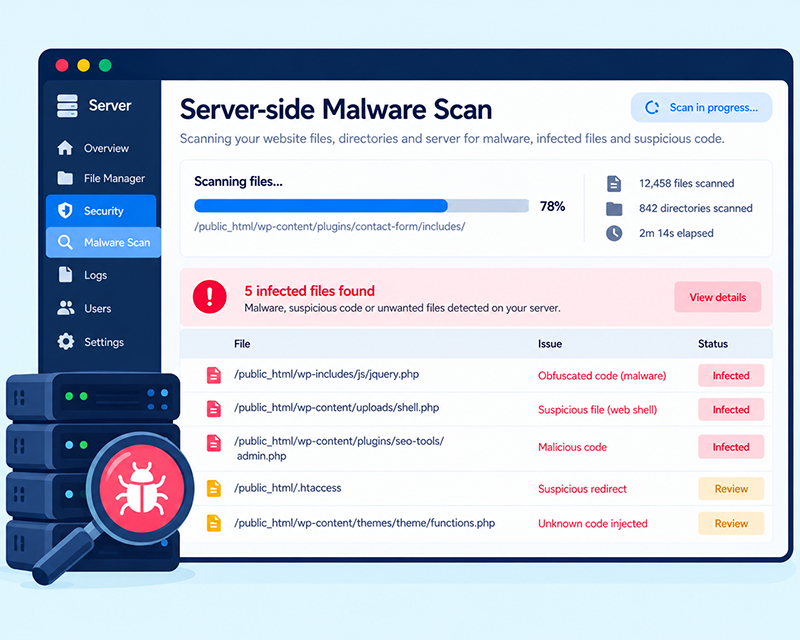Click the Suspicious redirect issue text
Screen dimensions: 800x640
582,488
